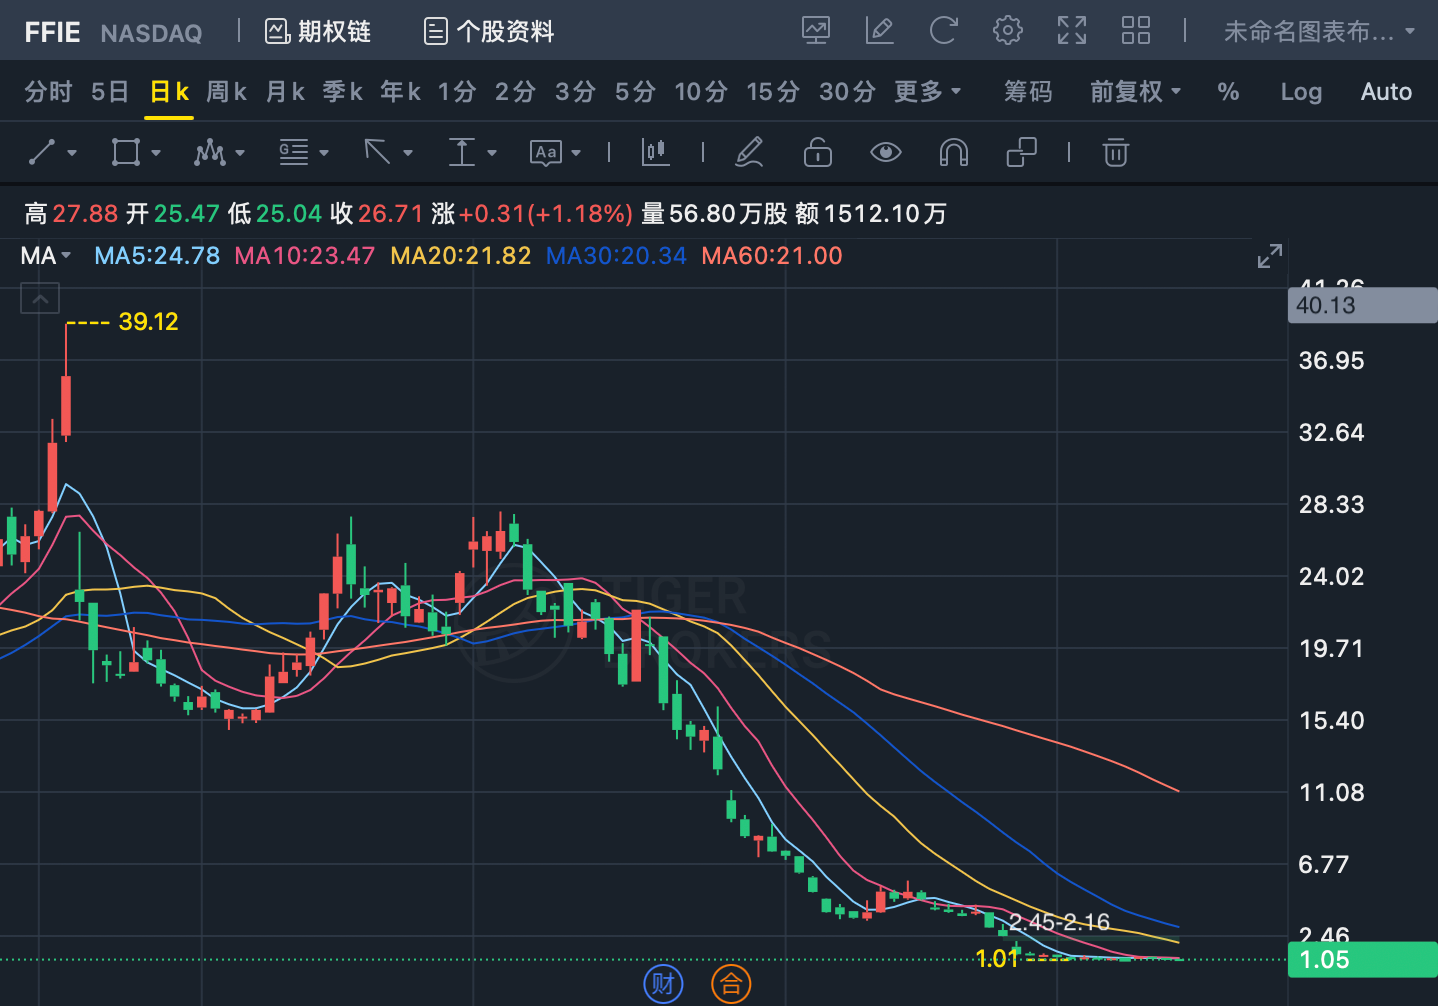1438x1006 pixels.
Task: Open the 未命名图表布局 layout dropdown
Action: tap(1319, 32)
